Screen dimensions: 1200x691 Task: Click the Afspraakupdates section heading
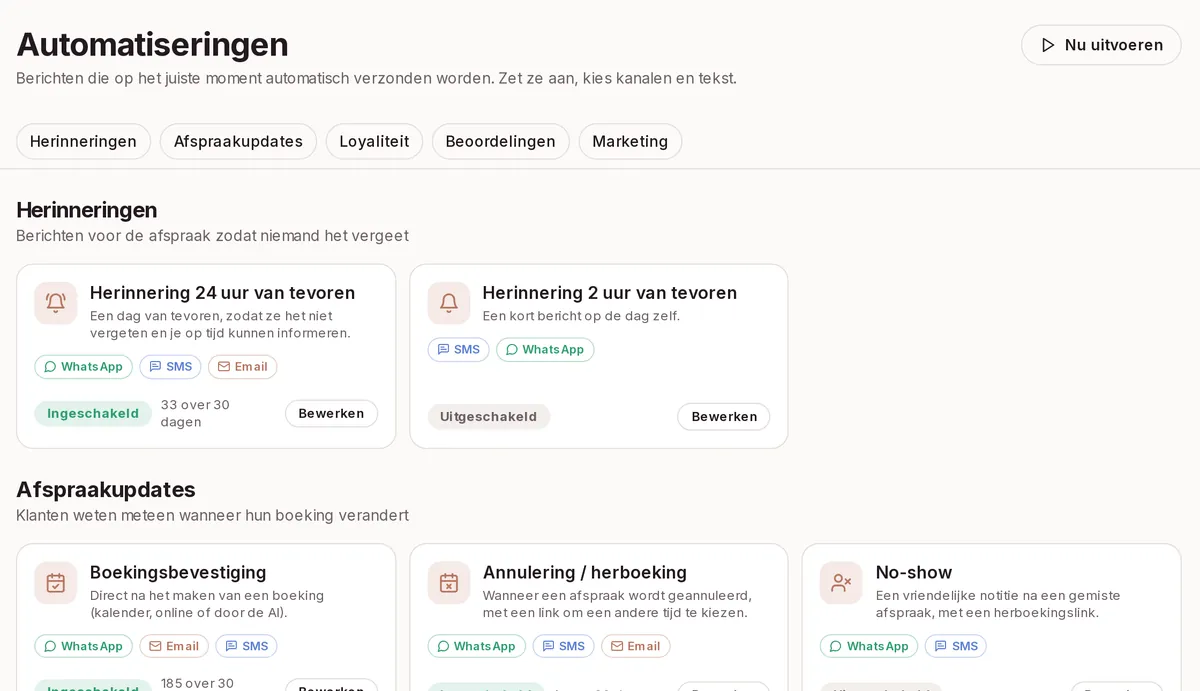[106, 490]
